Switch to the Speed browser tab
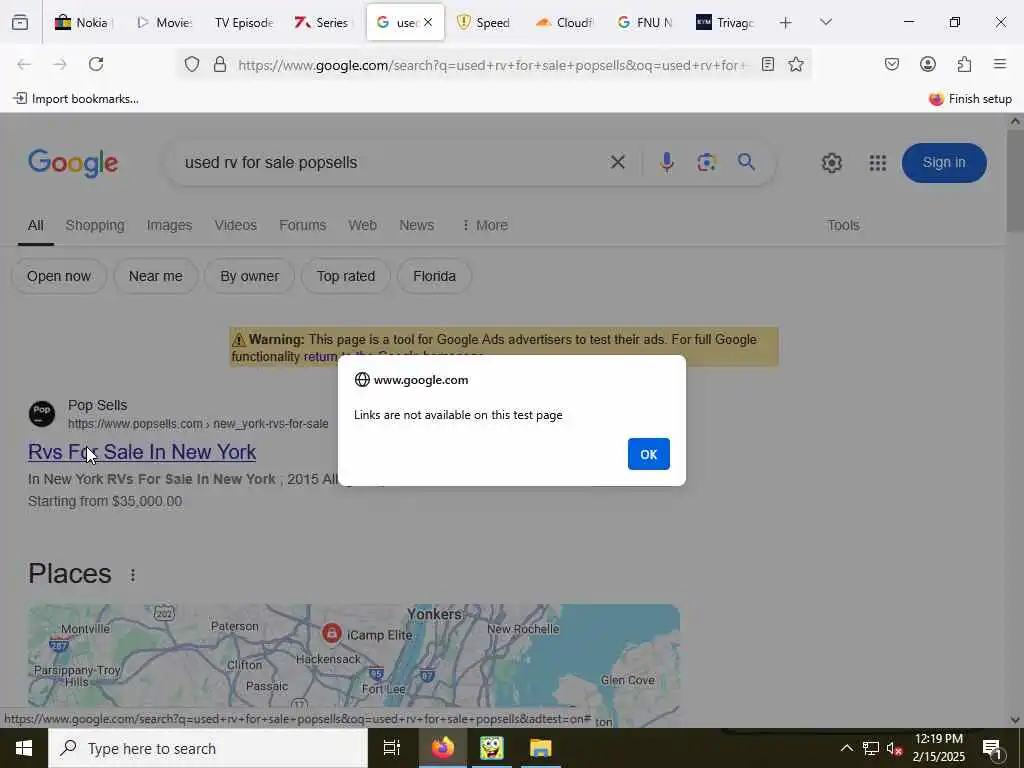The height and width of the screenshot is (768, 1024). coord(484,23)
